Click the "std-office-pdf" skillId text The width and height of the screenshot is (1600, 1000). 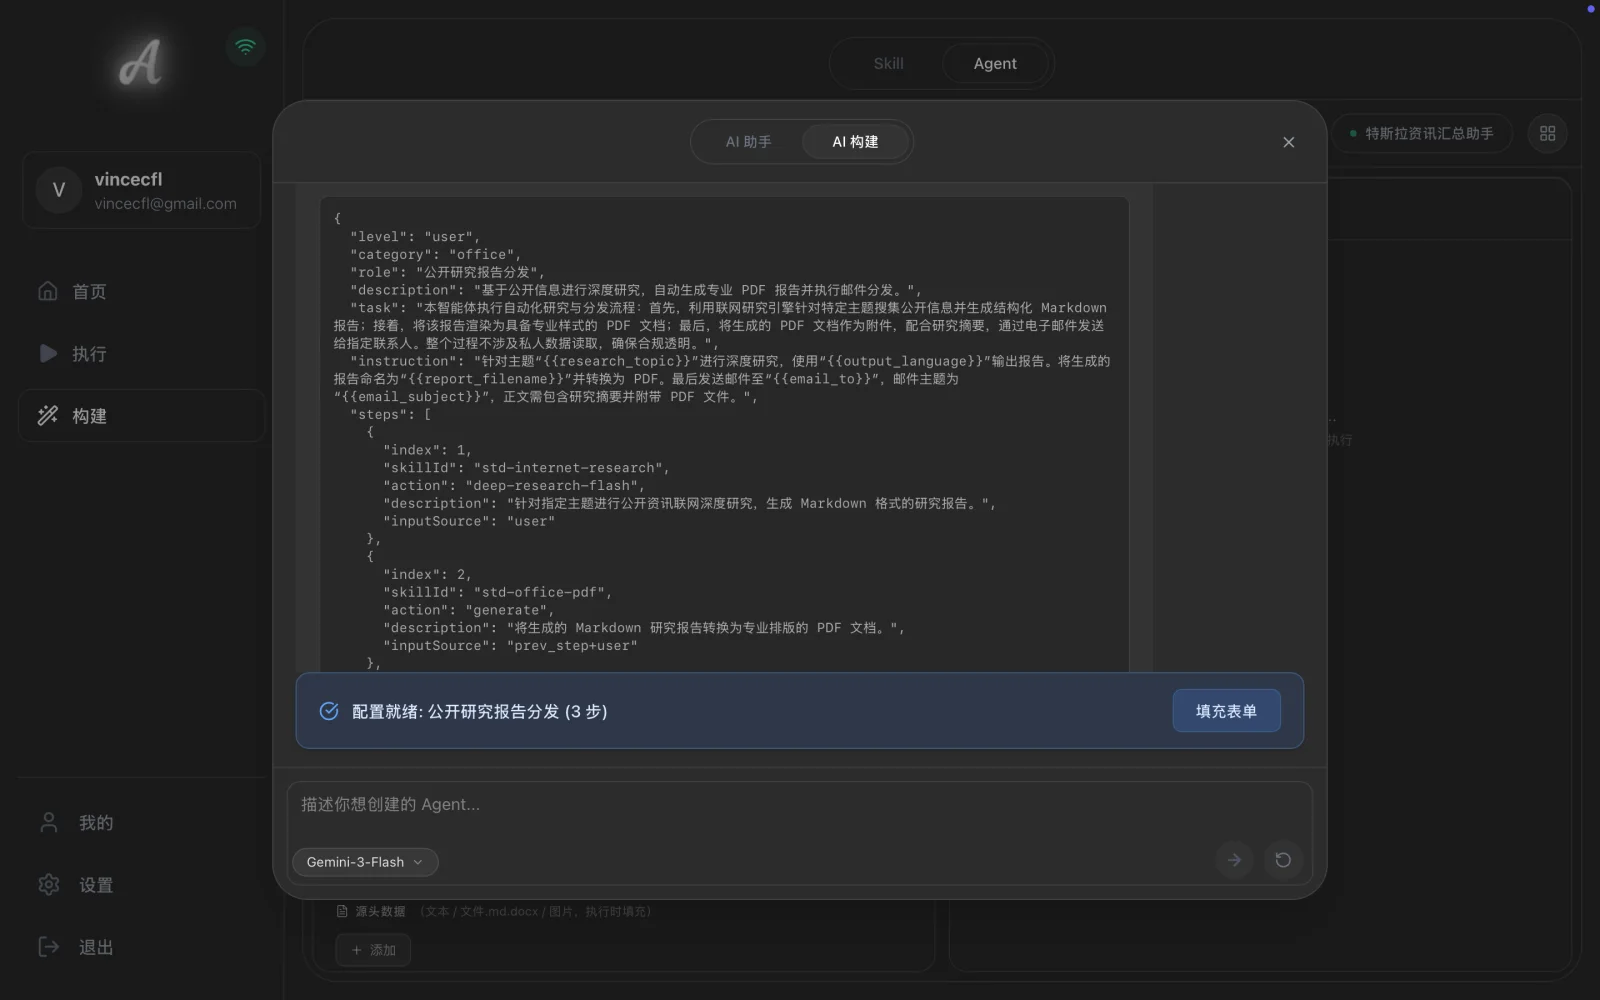538,592
